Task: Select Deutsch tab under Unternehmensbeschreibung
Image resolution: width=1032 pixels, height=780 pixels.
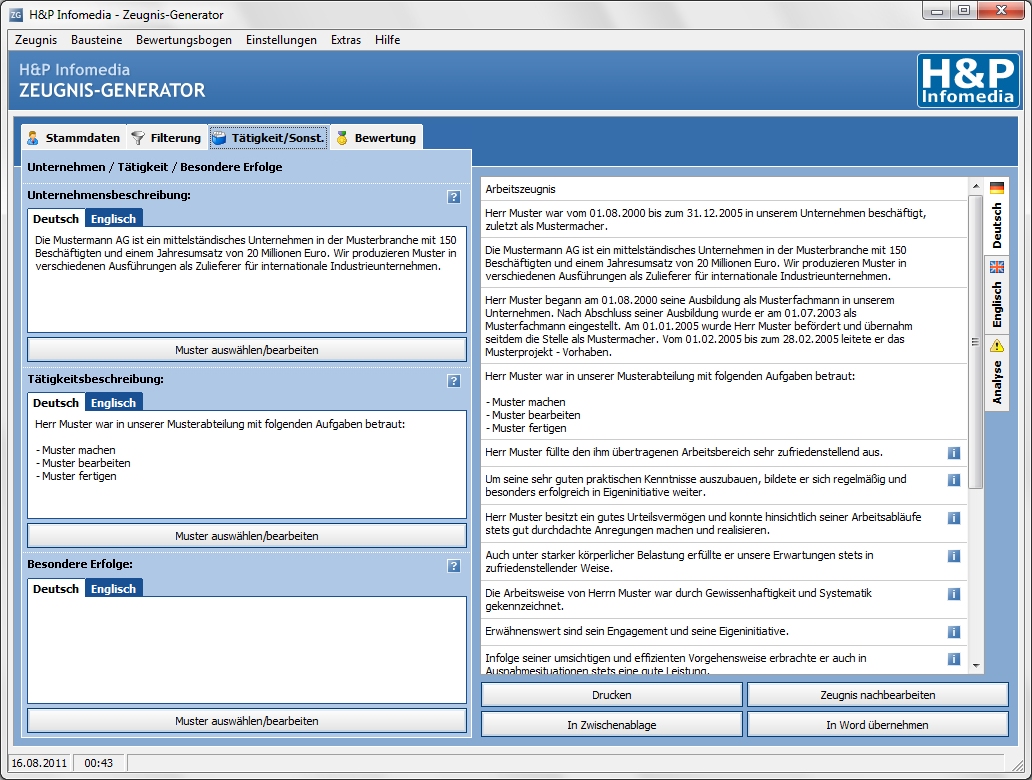Action: click(56, 219)
